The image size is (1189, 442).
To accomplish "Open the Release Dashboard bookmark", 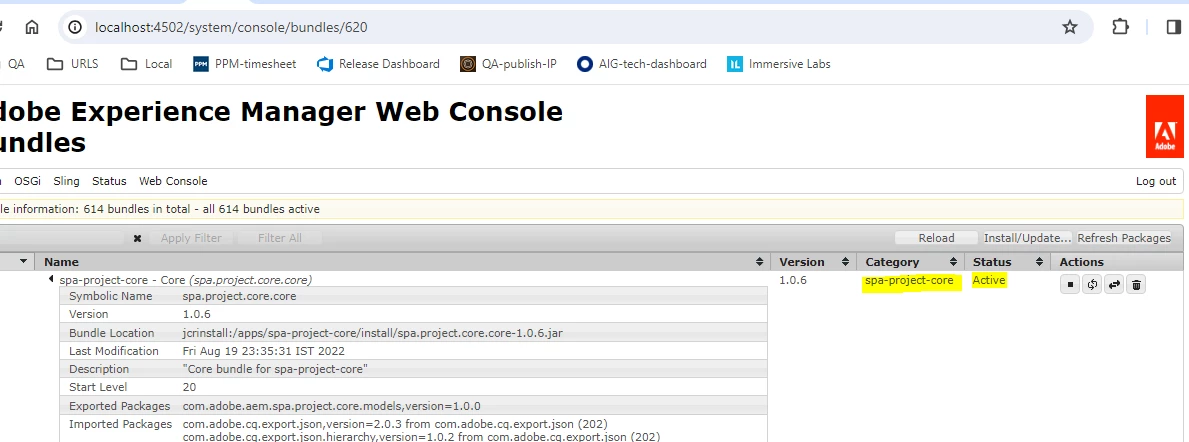I will (378, 64).
